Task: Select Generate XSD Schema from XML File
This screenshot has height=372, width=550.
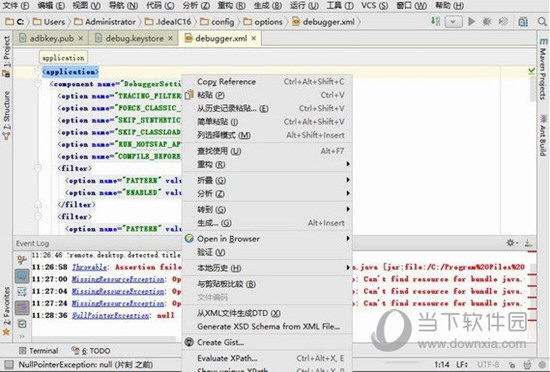Action: [267, 326]
